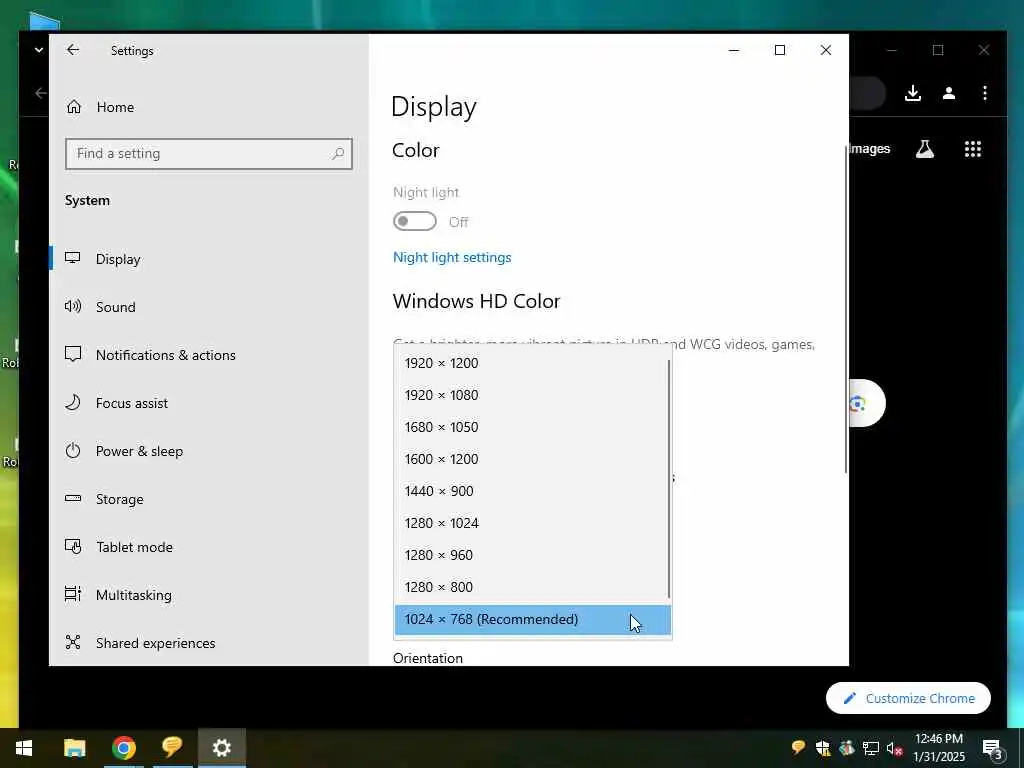Click the Display icon in sidebar
Image resolution: width=1024 pixels, height=768 pixels.
(x=72, y=258)
